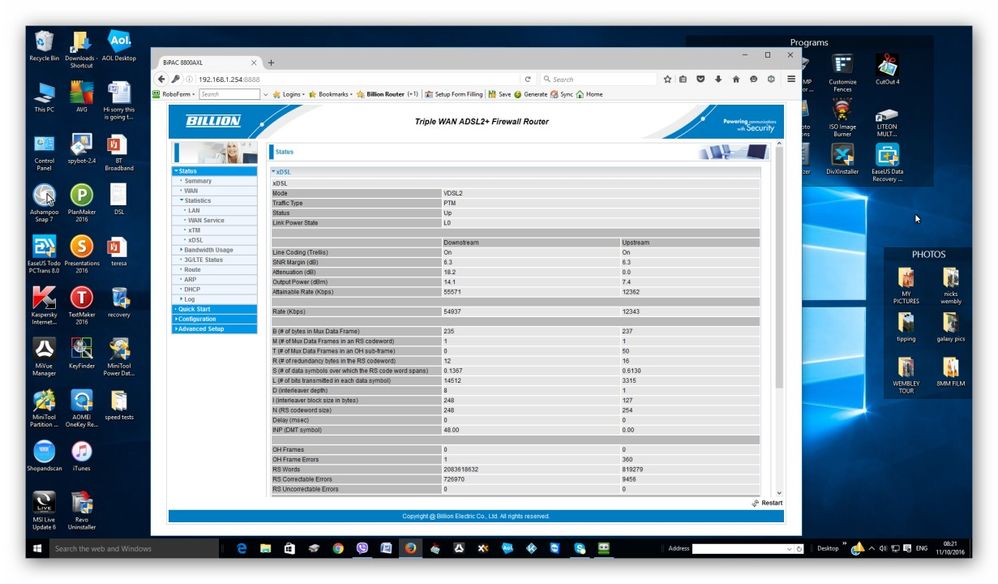
Task: Open the RoboForm toolbar dropdown
Action: pos(174,94)
